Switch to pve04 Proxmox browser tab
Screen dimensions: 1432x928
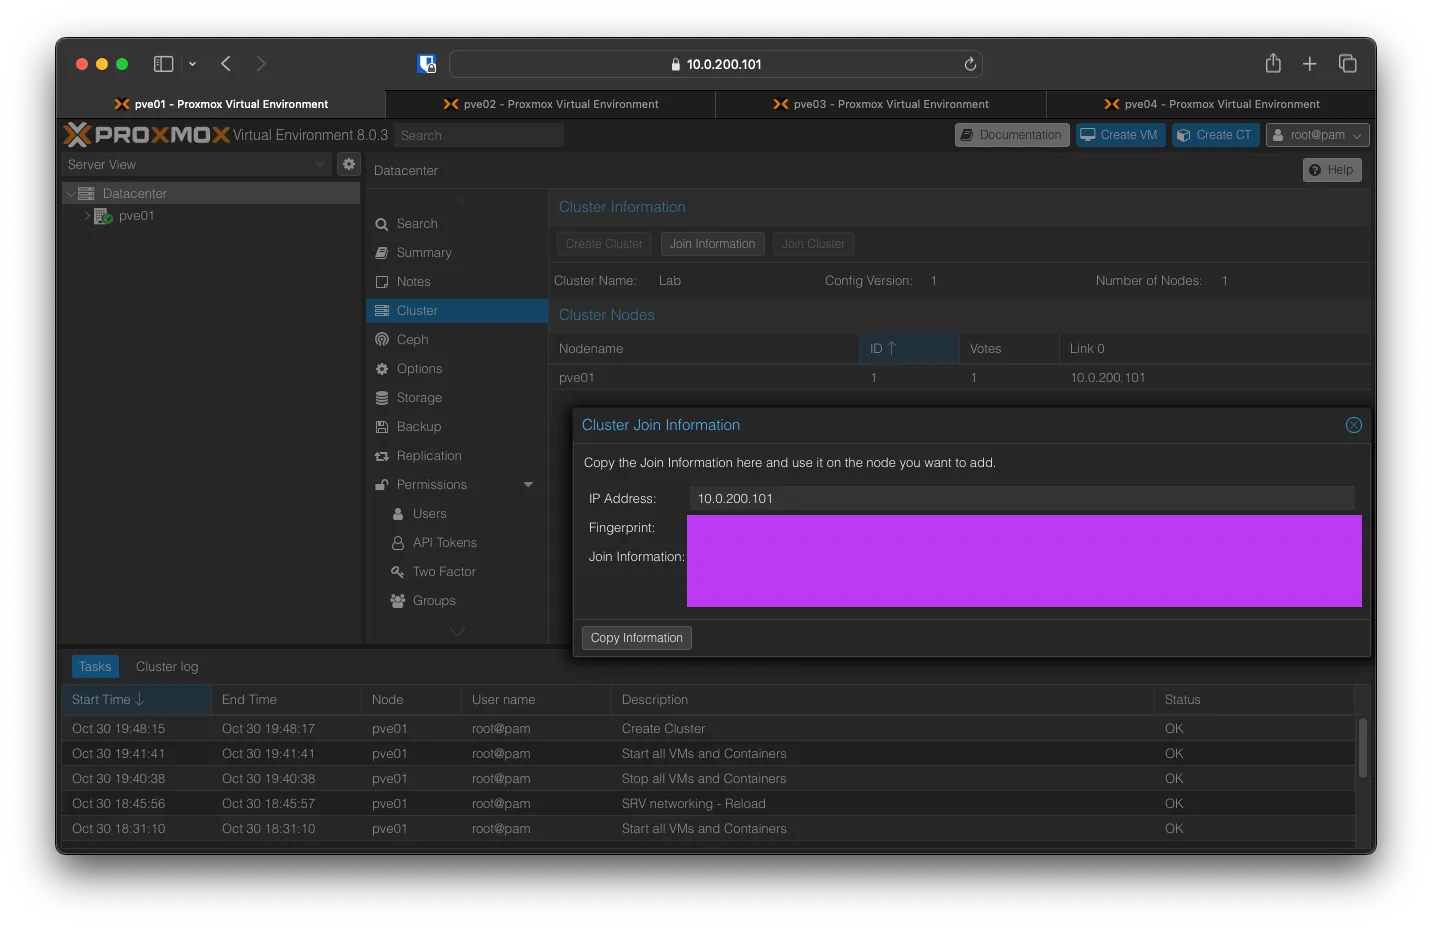click(x=1211, y=104)
